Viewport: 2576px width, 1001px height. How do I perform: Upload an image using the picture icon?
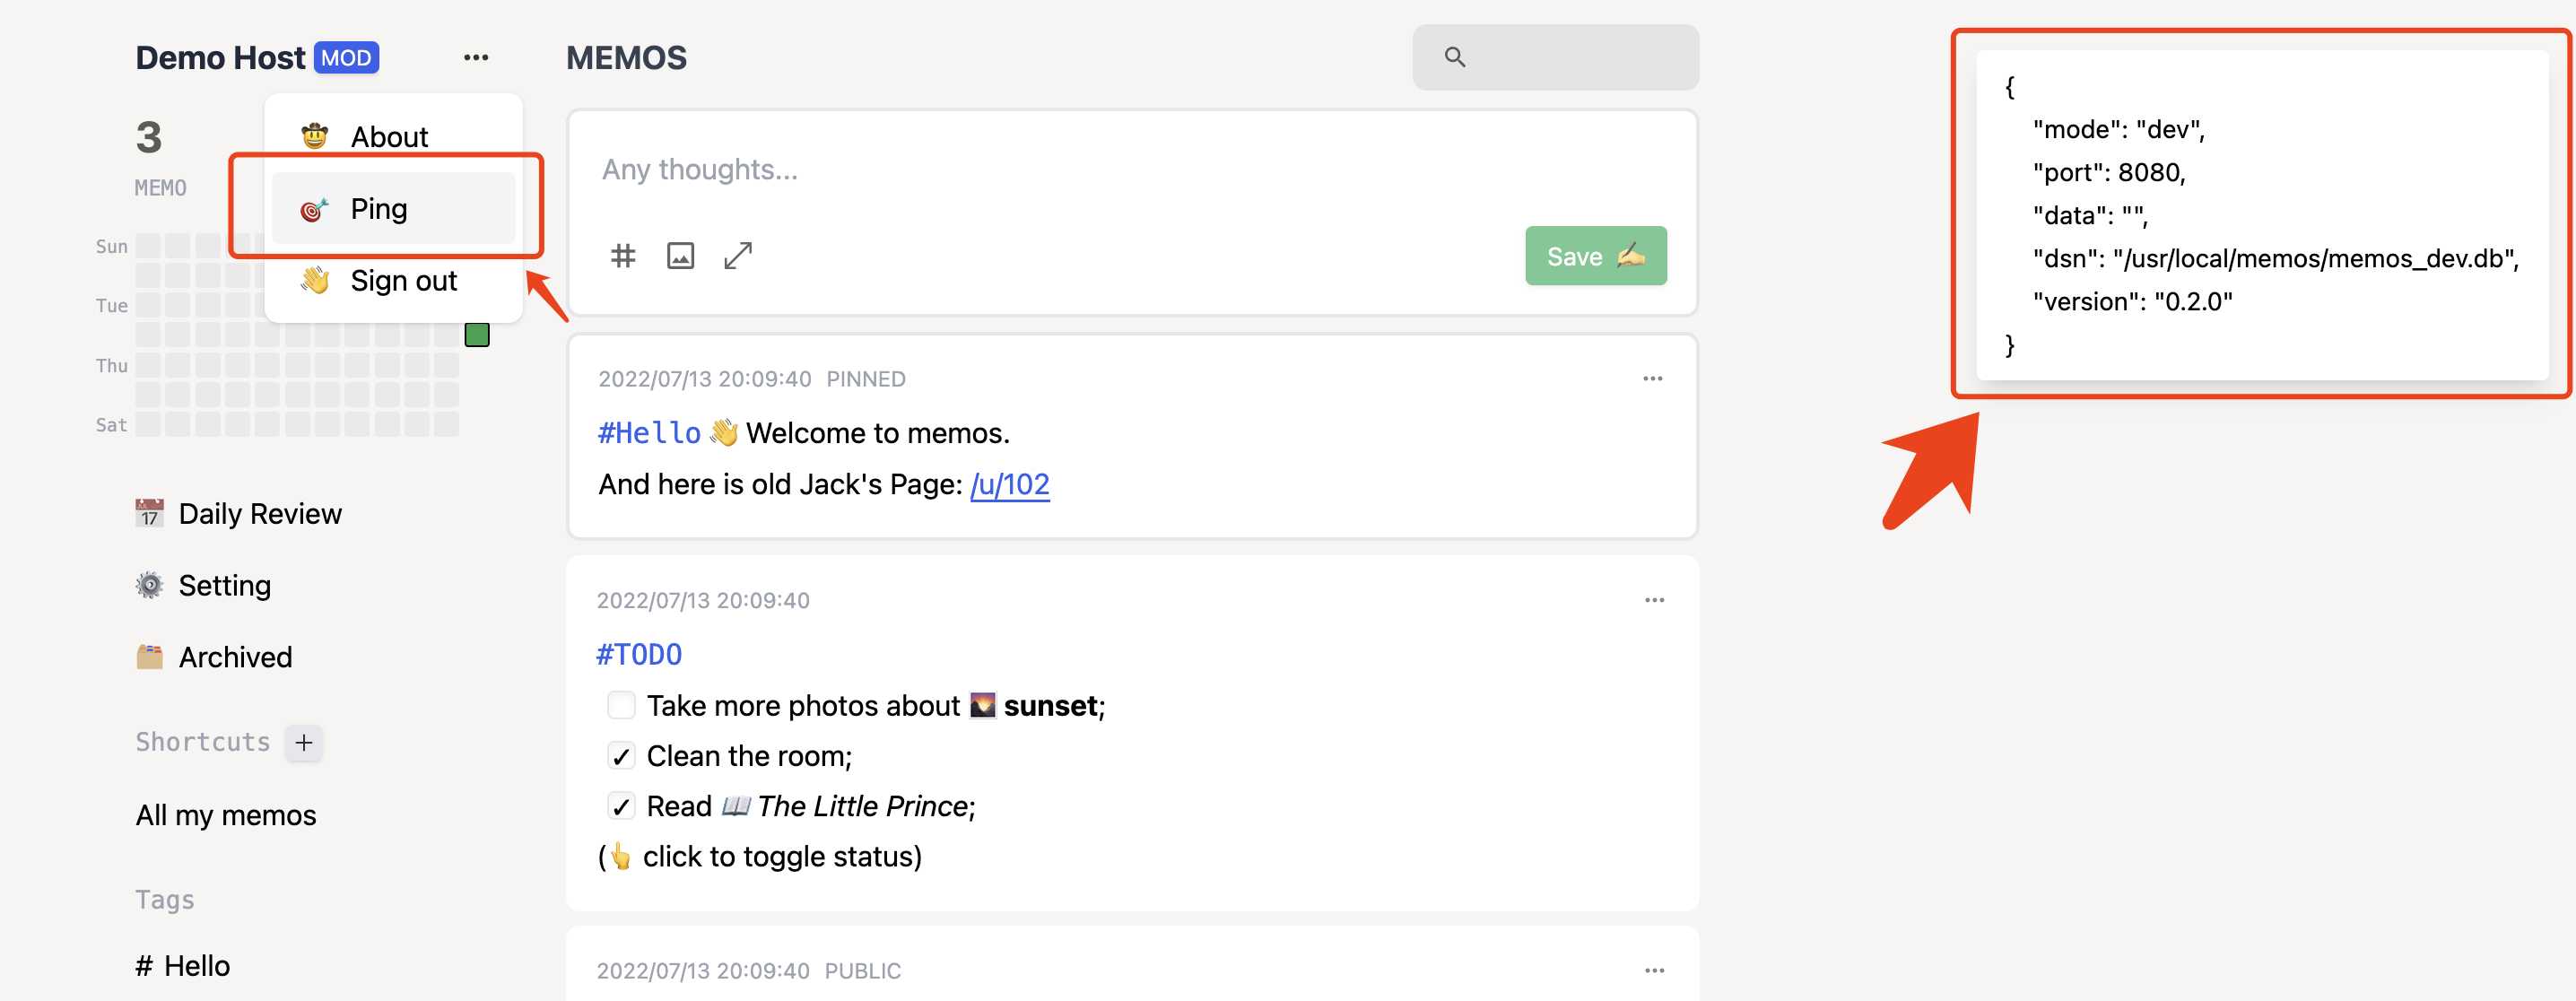pos(680,256)
